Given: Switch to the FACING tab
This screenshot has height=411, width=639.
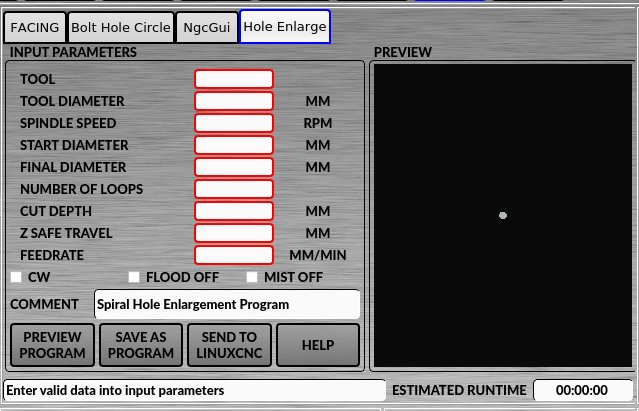Looking at the screenshot, I should point(35,27).
